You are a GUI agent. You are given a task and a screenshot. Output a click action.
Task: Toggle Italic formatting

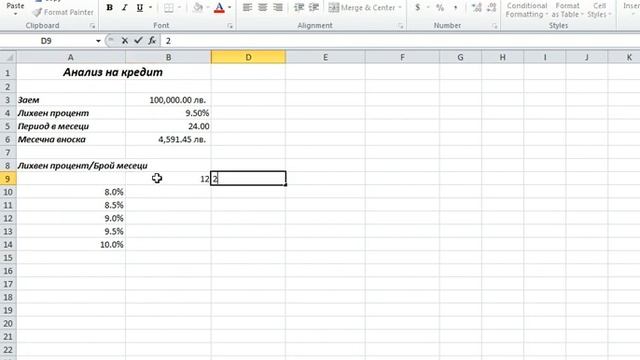click(124, 7)
